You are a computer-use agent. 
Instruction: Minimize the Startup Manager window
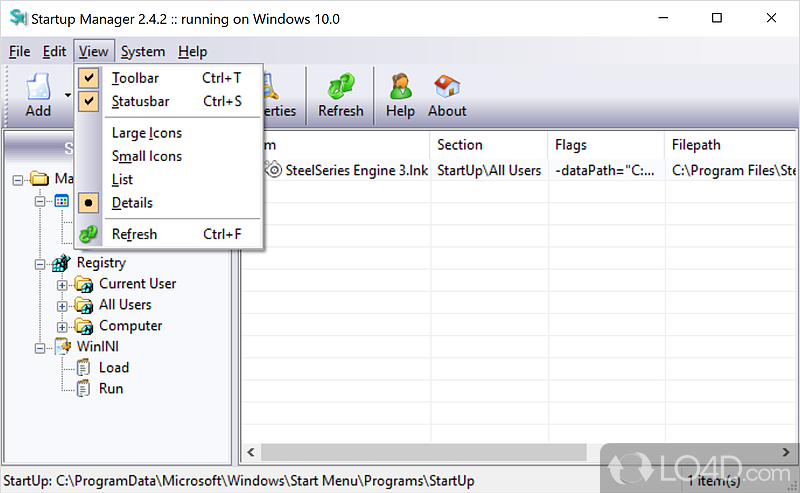pyautogui.click(x=663, y=18)
